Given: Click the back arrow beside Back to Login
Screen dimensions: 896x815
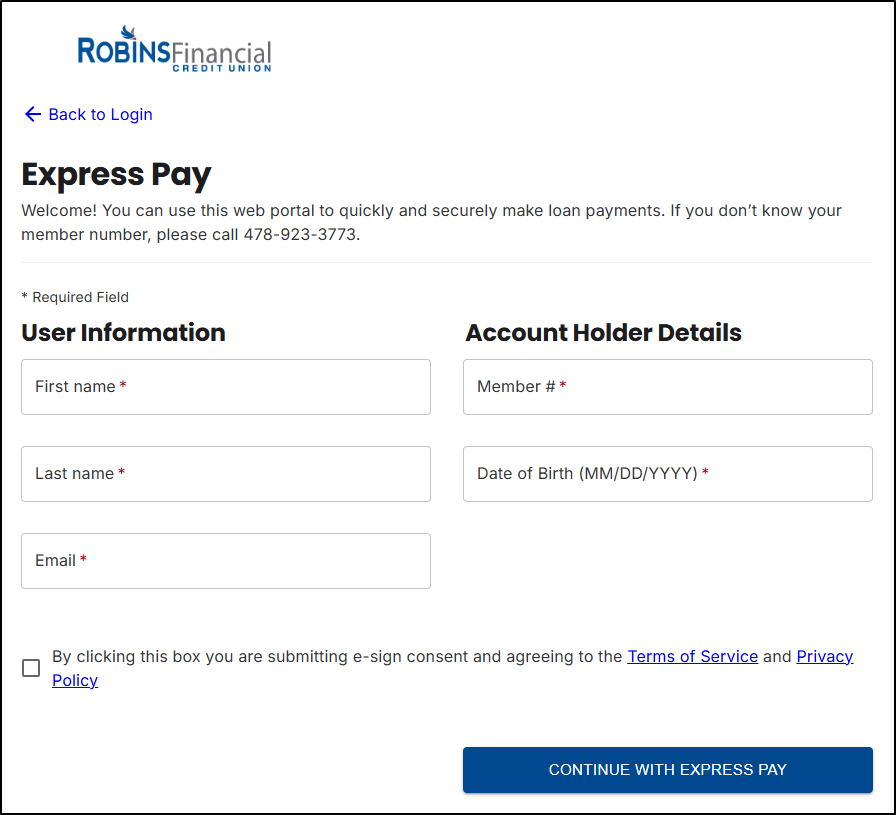Looking at the screenshot, I should [x=33, y=114].
